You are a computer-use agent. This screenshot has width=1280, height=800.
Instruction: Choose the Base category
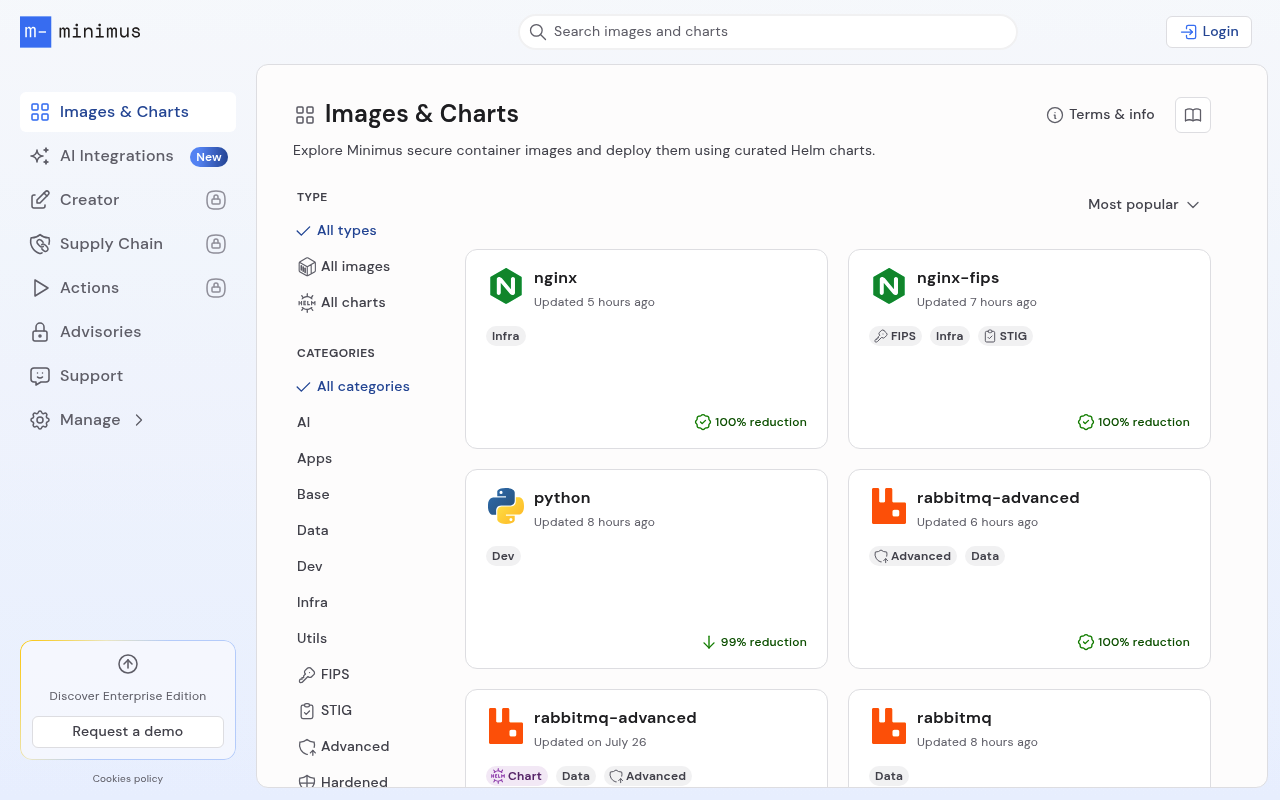[313, 494]
